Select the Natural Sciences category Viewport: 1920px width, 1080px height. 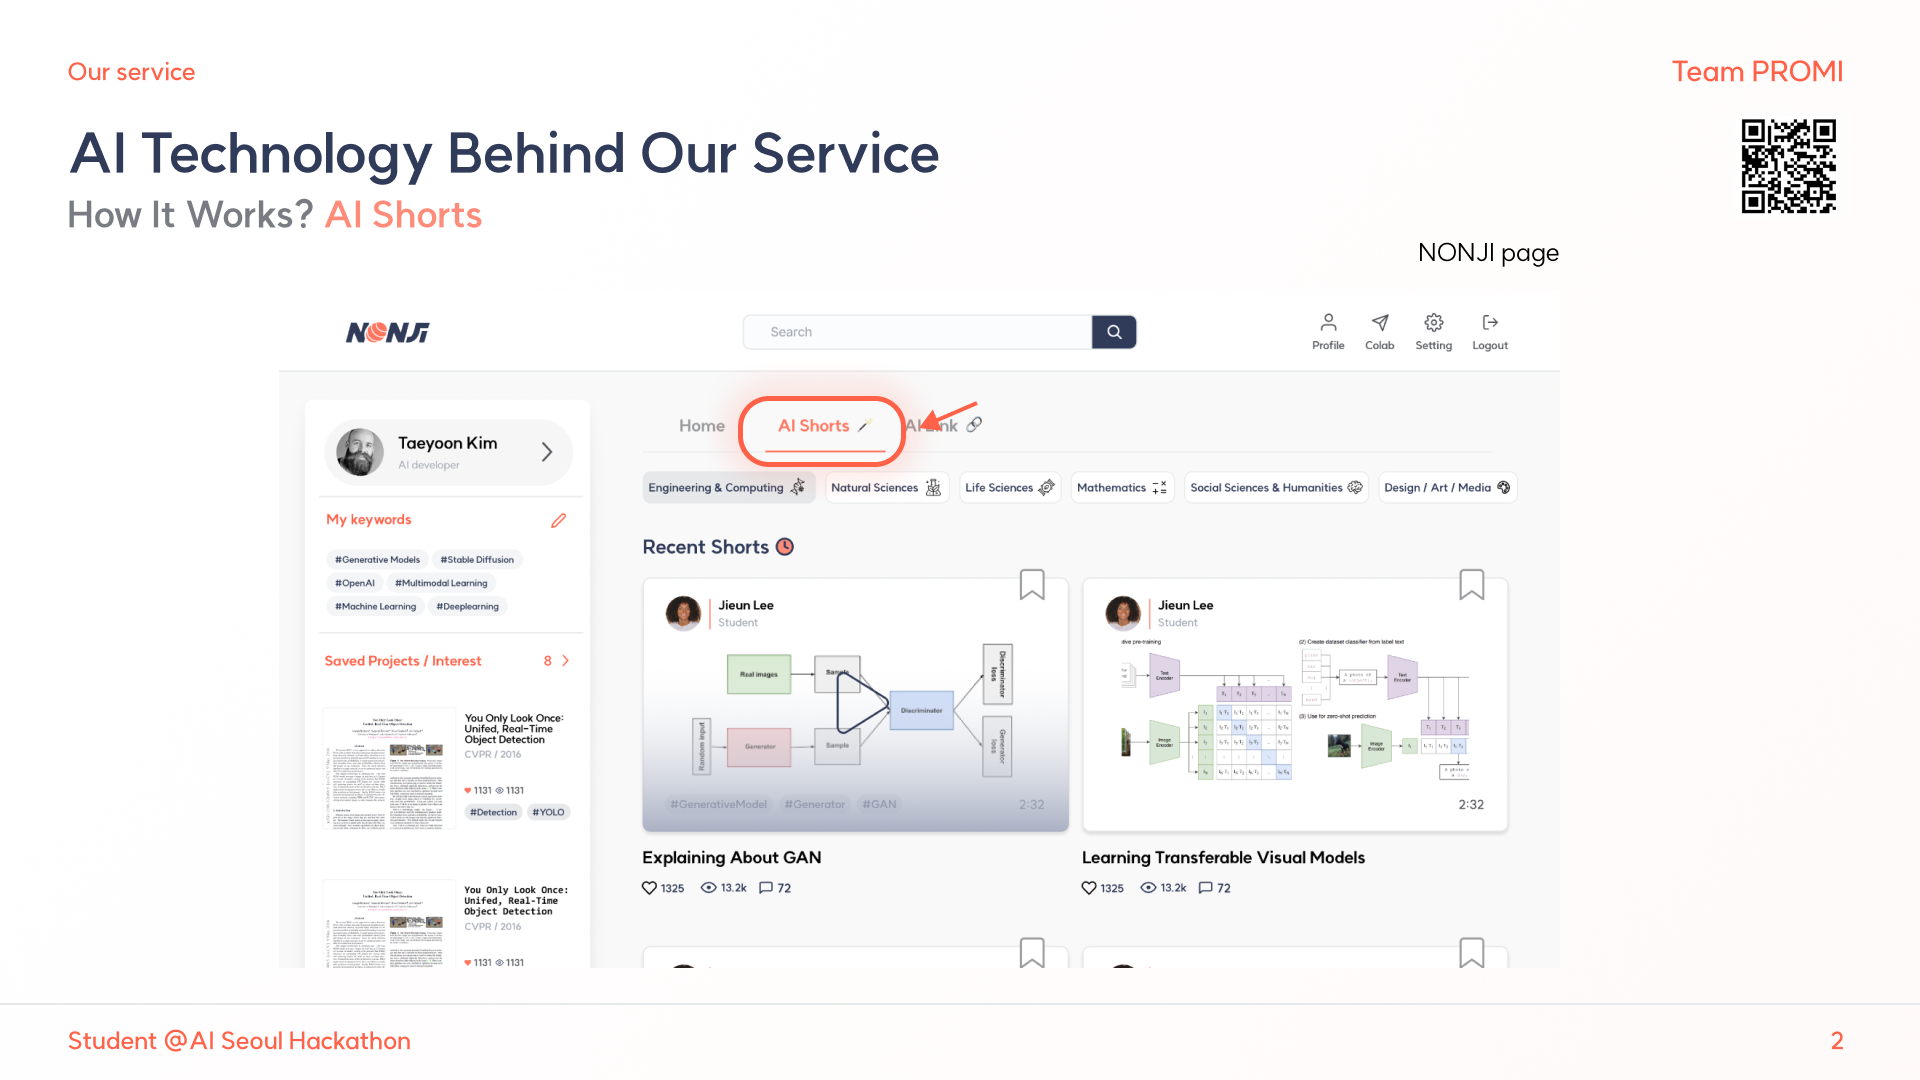tap(885, 488)
